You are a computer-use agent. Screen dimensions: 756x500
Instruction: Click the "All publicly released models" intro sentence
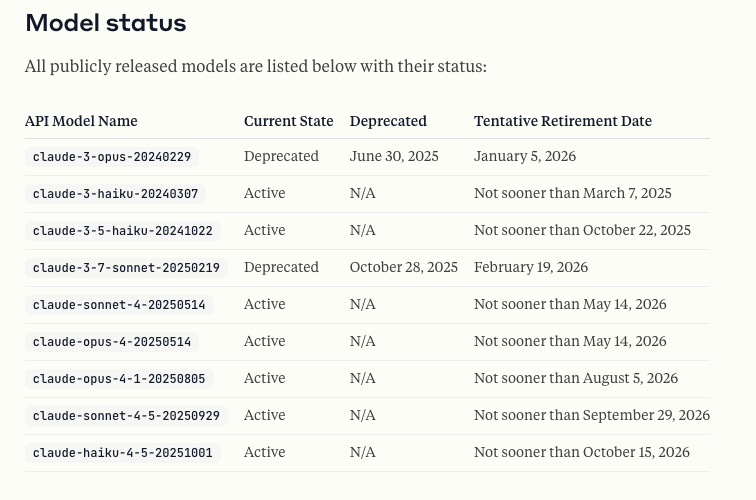click(x=255, y=68)
